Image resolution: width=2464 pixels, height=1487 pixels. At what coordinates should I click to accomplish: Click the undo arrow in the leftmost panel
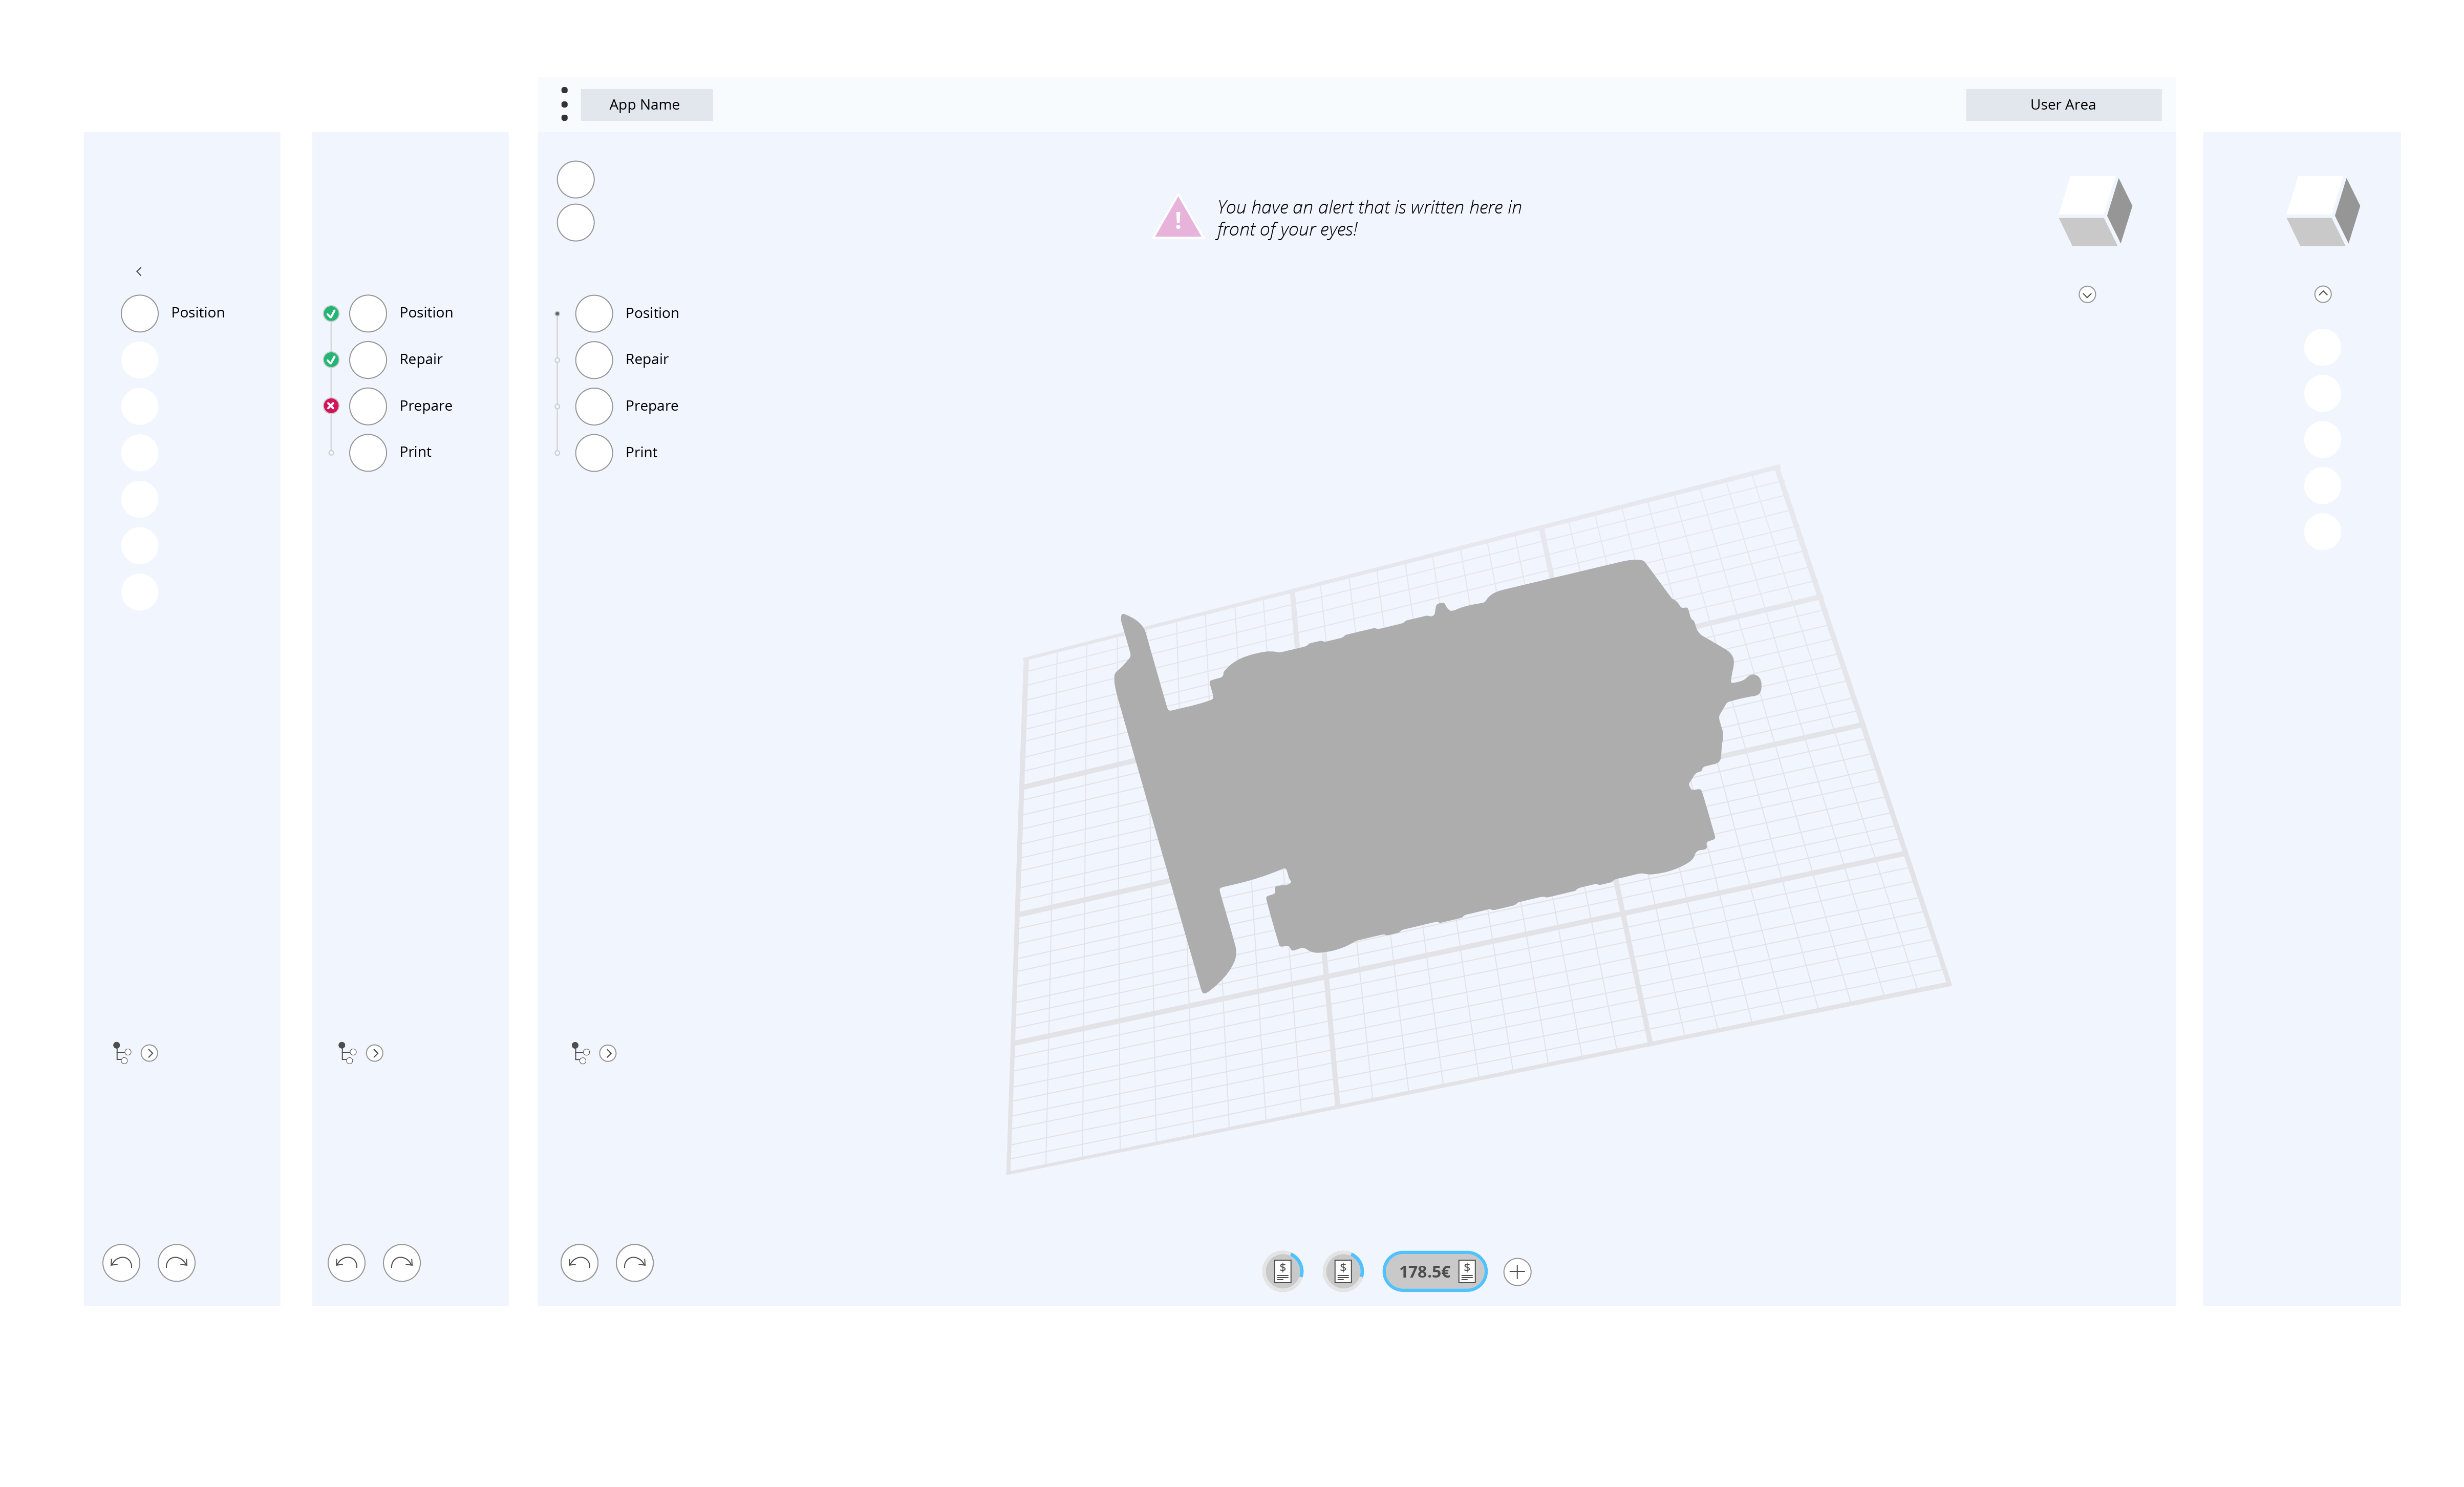coord(120,1263)
